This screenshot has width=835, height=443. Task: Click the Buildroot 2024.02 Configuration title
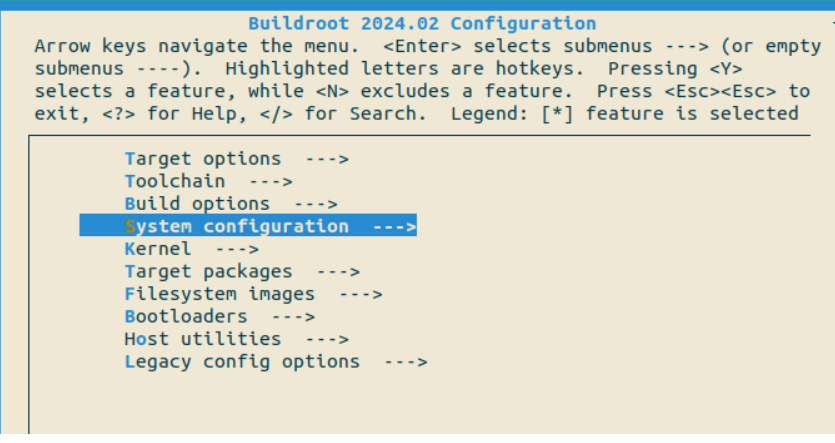pos(422,23)
